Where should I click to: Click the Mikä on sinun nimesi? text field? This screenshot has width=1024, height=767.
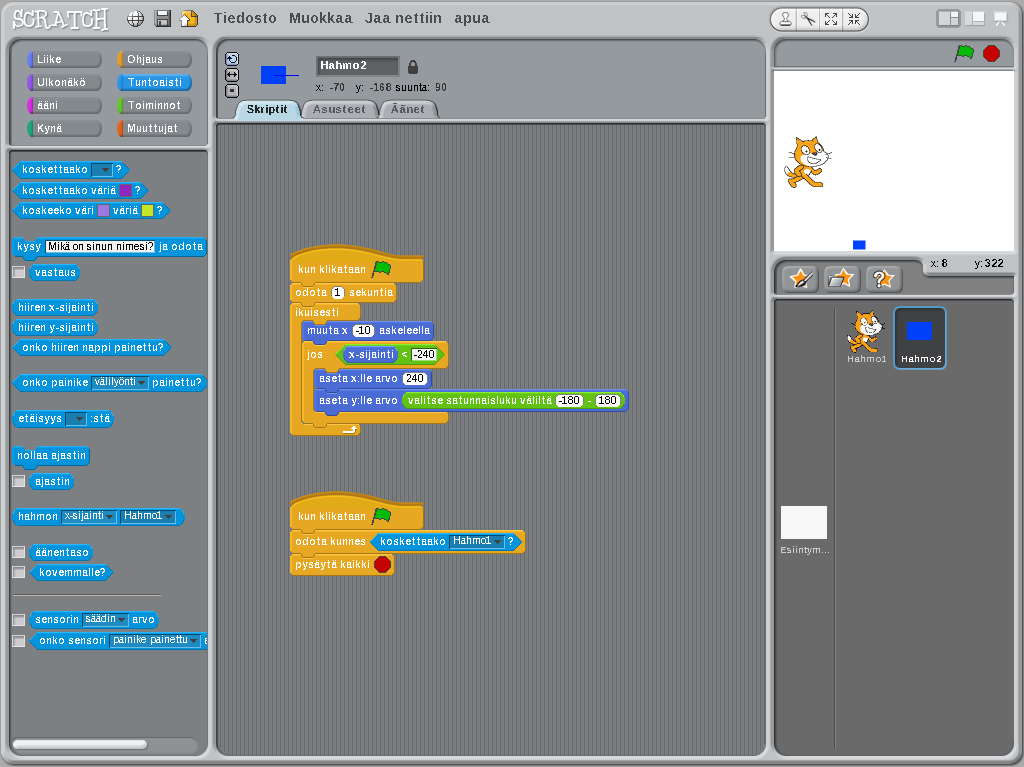tap(101, 247)
